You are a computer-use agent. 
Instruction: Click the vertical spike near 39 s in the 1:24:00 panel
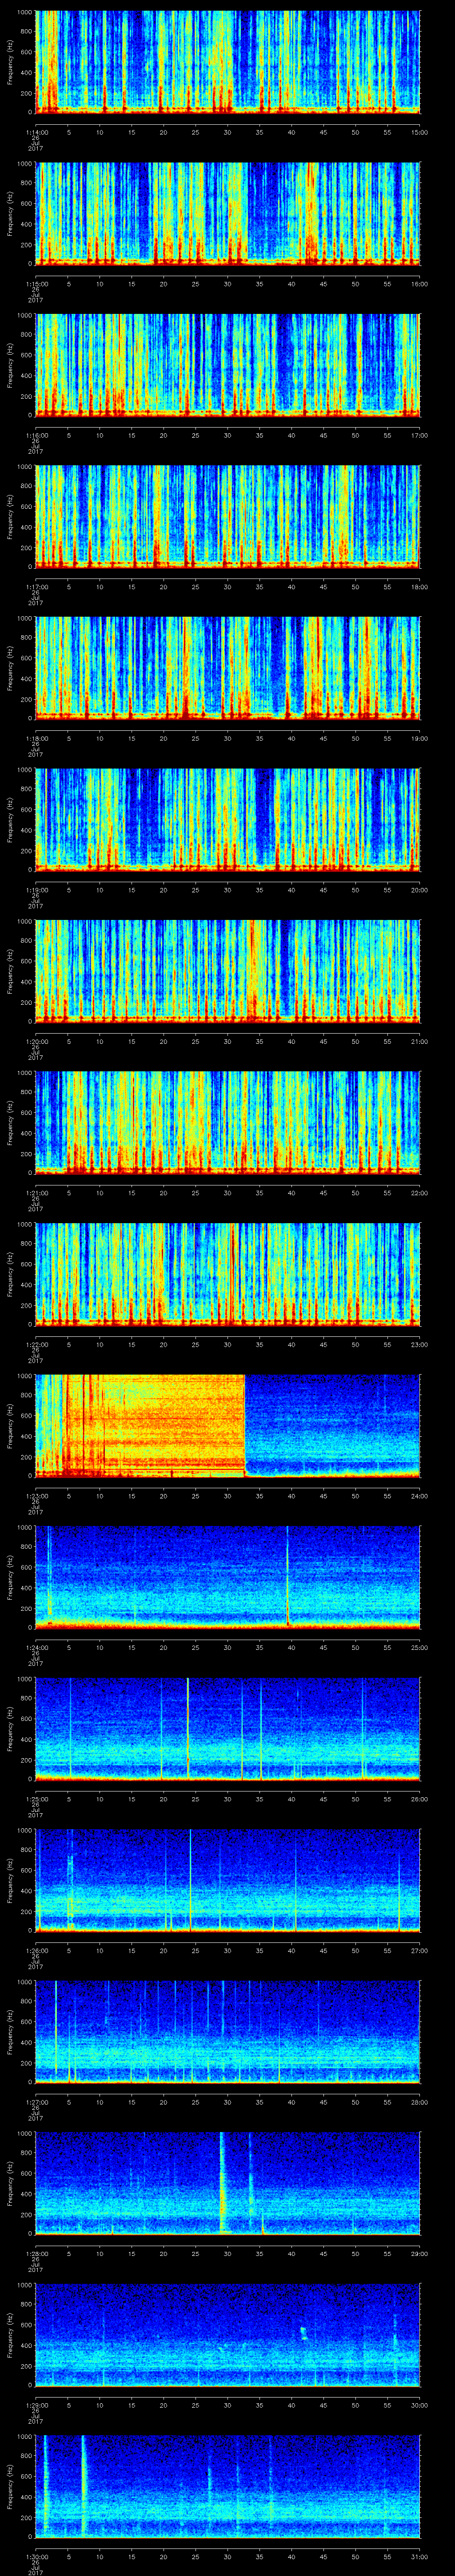click(x=287, y=1575)
